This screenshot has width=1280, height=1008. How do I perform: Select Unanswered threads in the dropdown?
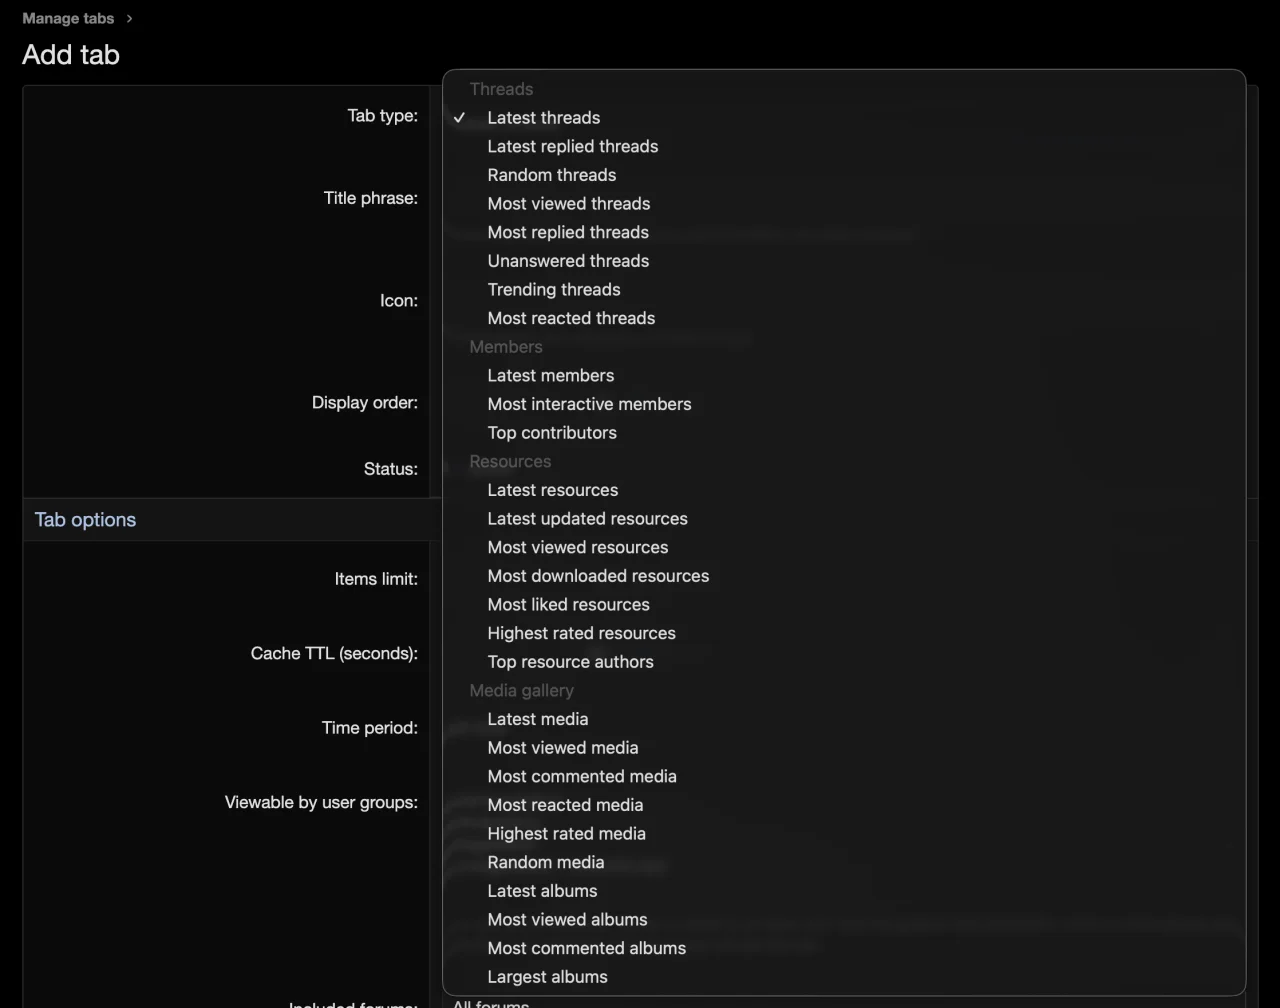pos(568,261)
